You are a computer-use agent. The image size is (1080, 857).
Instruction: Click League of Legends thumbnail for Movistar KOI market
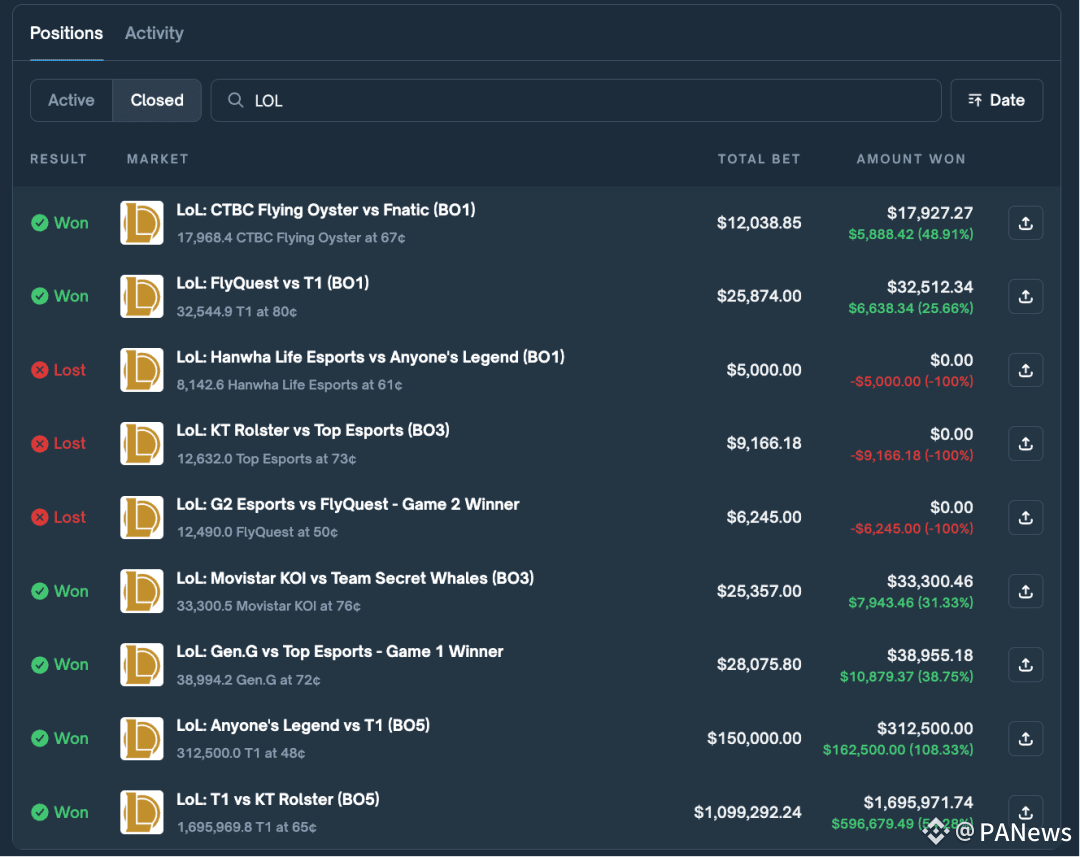(x=142, y=591)
